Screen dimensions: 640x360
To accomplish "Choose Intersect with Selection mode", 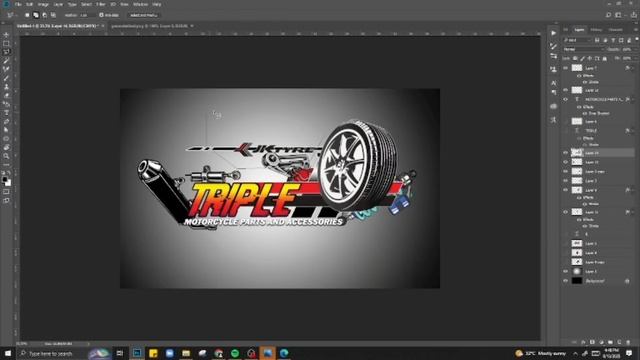I will pyautogui.click(x=53, y=15).
